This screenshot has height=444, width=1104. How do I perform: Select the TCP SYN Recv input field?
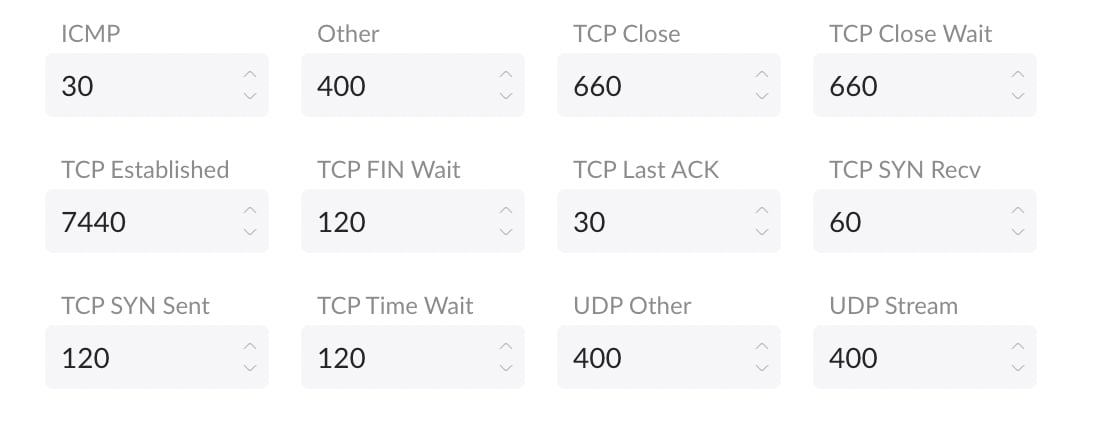(x=908, y=222)
